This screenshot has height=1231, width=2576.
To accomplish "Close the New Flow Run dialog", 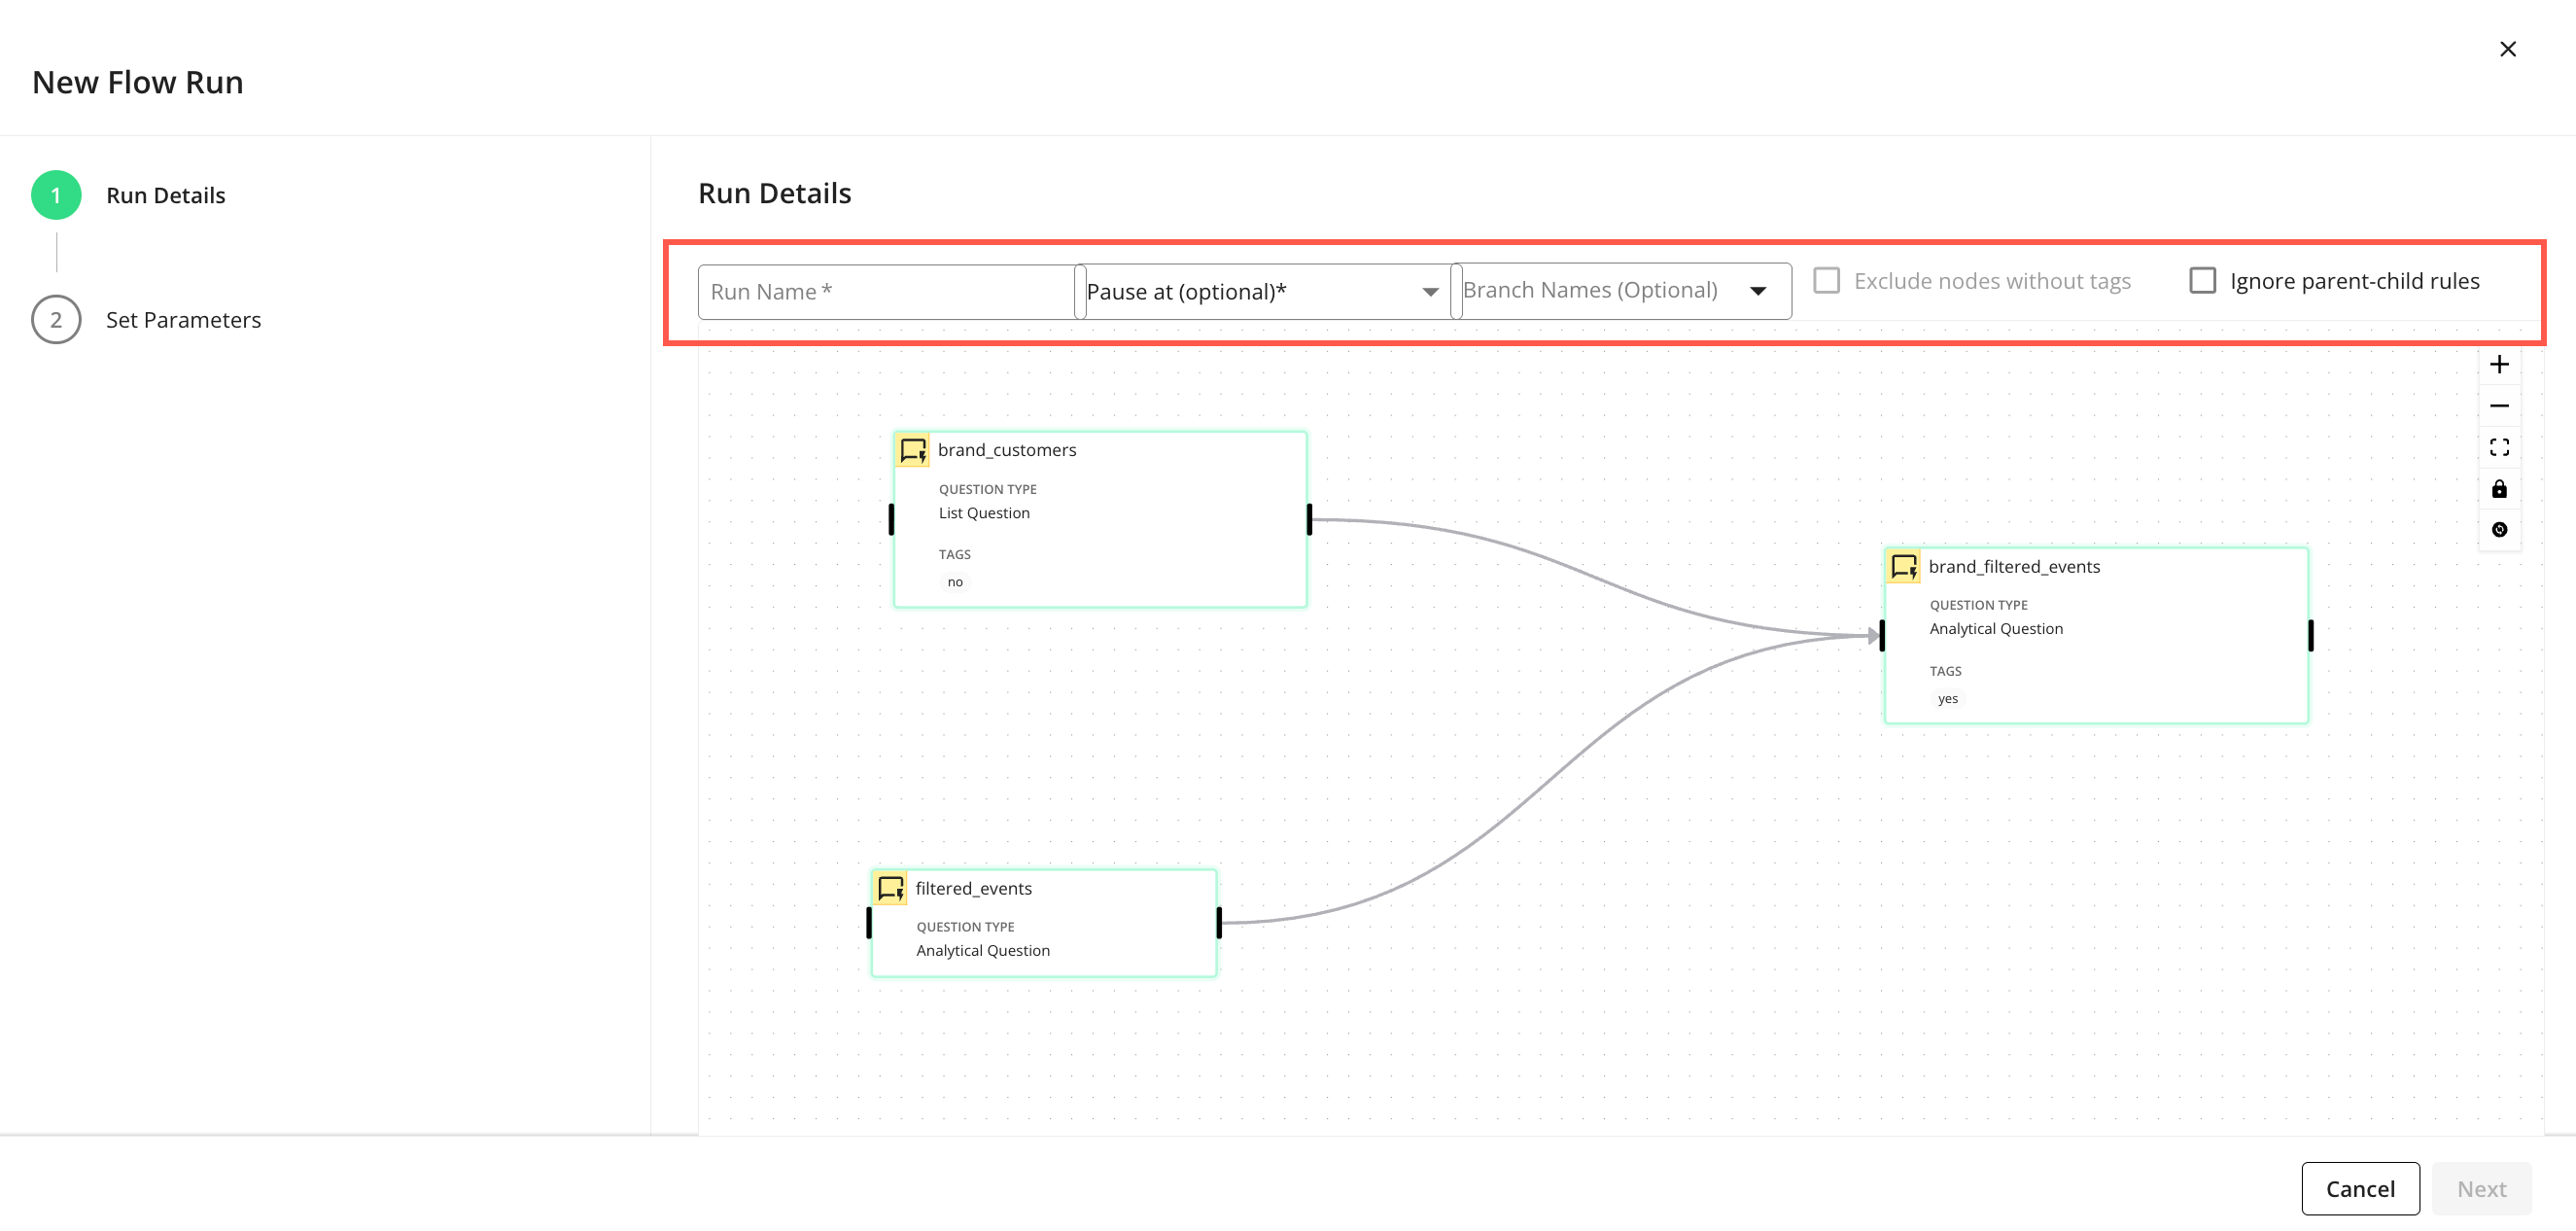I will pyautogui.click(x=2507, y=49).
